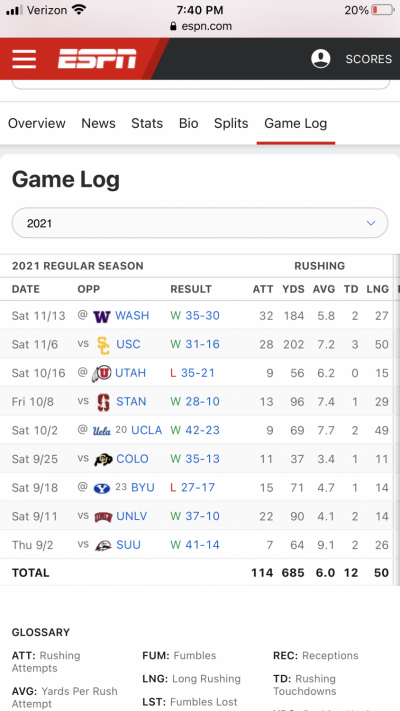This screenshot has height=711, width=400.
Task: Open the UCLA team link
Action: click(146, 430)
